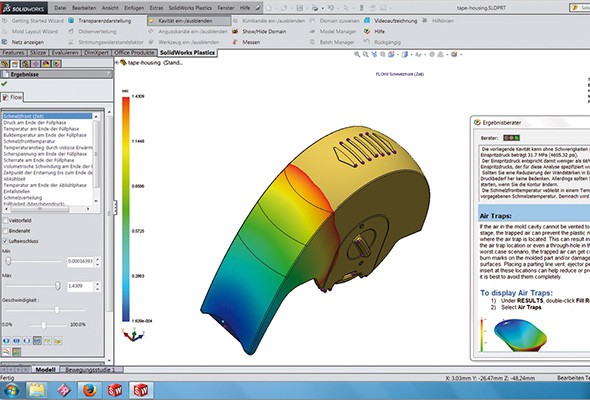Click the print icon in top toolbar
Viewport: 590px width, 400px height.
coord(315,8)
